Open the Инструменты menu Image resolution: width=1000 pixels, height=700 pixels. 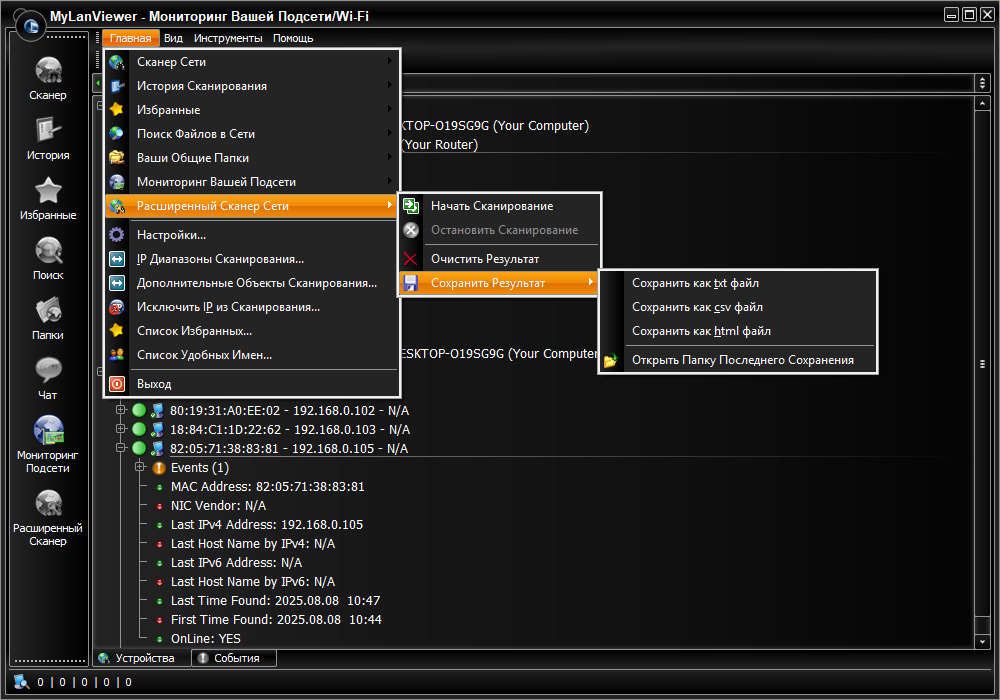(x=228, y=38)
